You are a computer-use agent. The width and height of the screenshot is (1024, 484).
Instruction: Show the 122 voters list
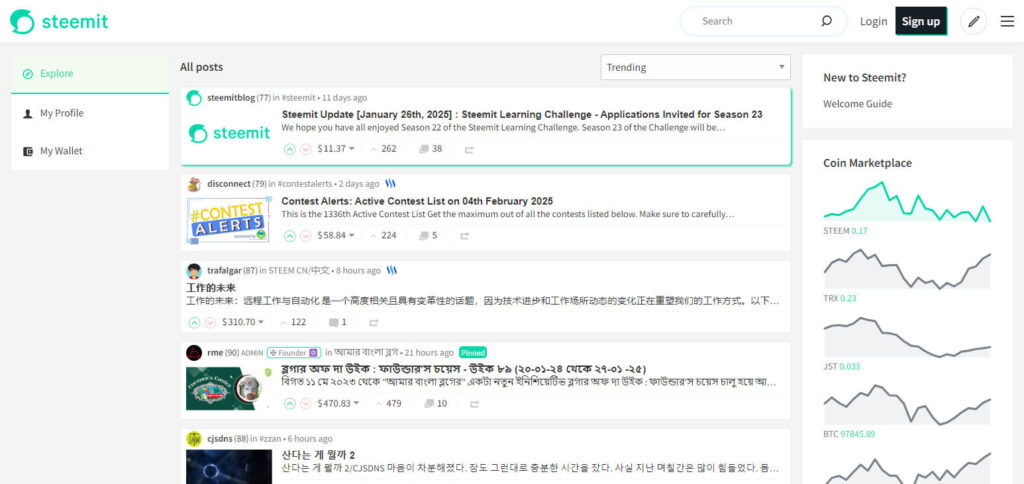[293, 322]
